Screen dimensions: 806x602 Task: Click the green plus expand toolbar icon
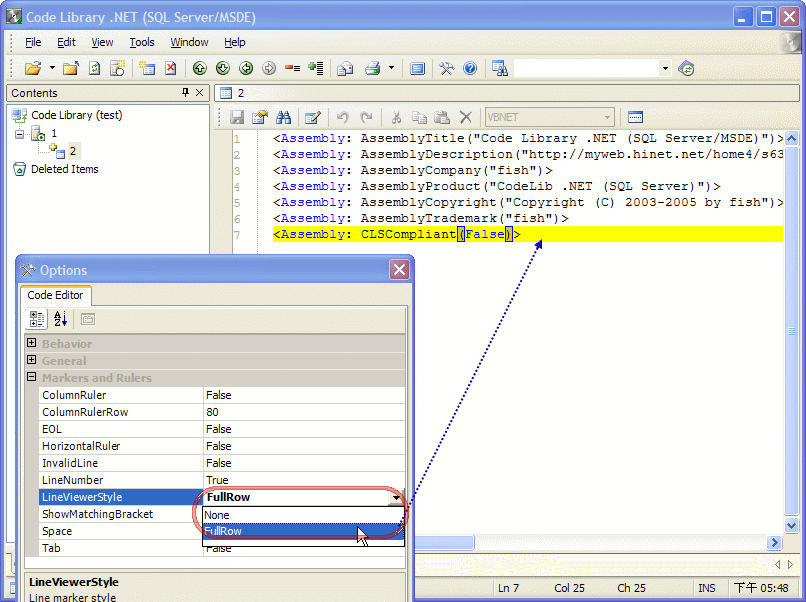(x=316, y=68)
